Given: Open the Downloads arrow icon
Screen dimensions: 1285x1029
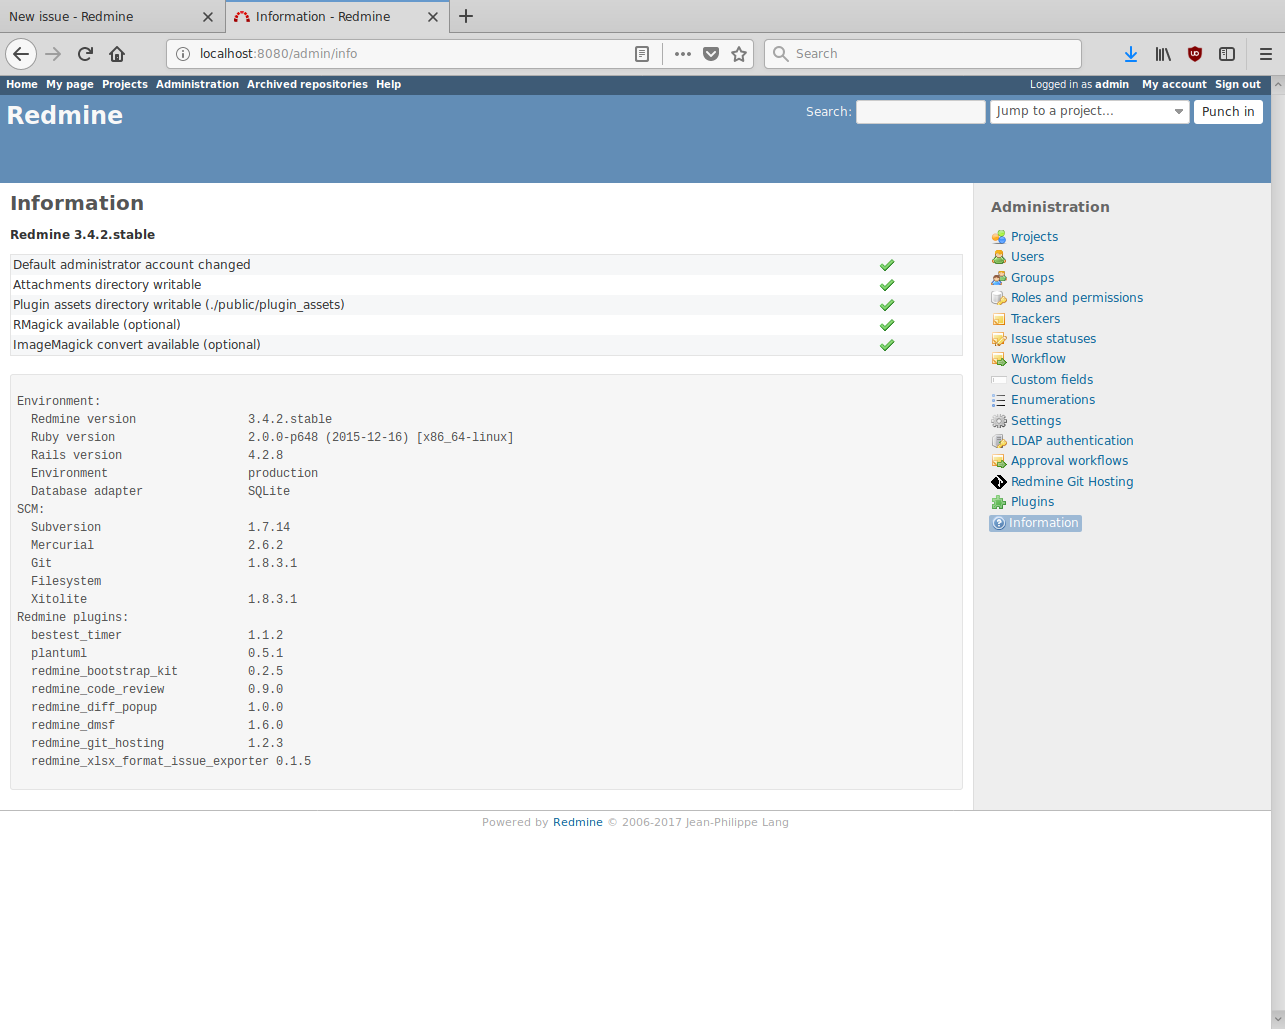Looking at the screenshot, I should (x=1131, y=54).
